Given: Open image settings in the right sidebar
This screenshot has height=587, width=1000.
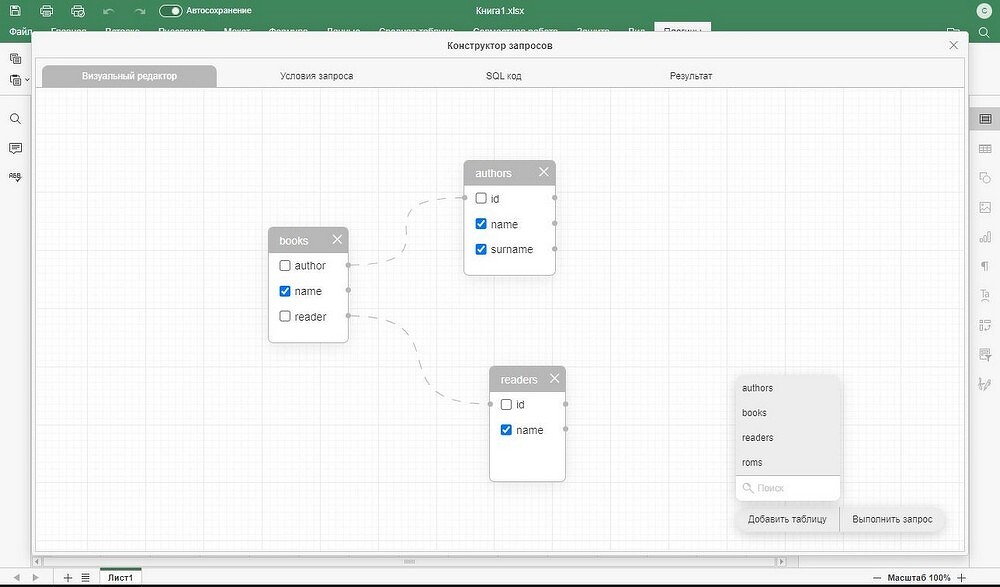Looking at the screenshot, I should click(985, 208).
